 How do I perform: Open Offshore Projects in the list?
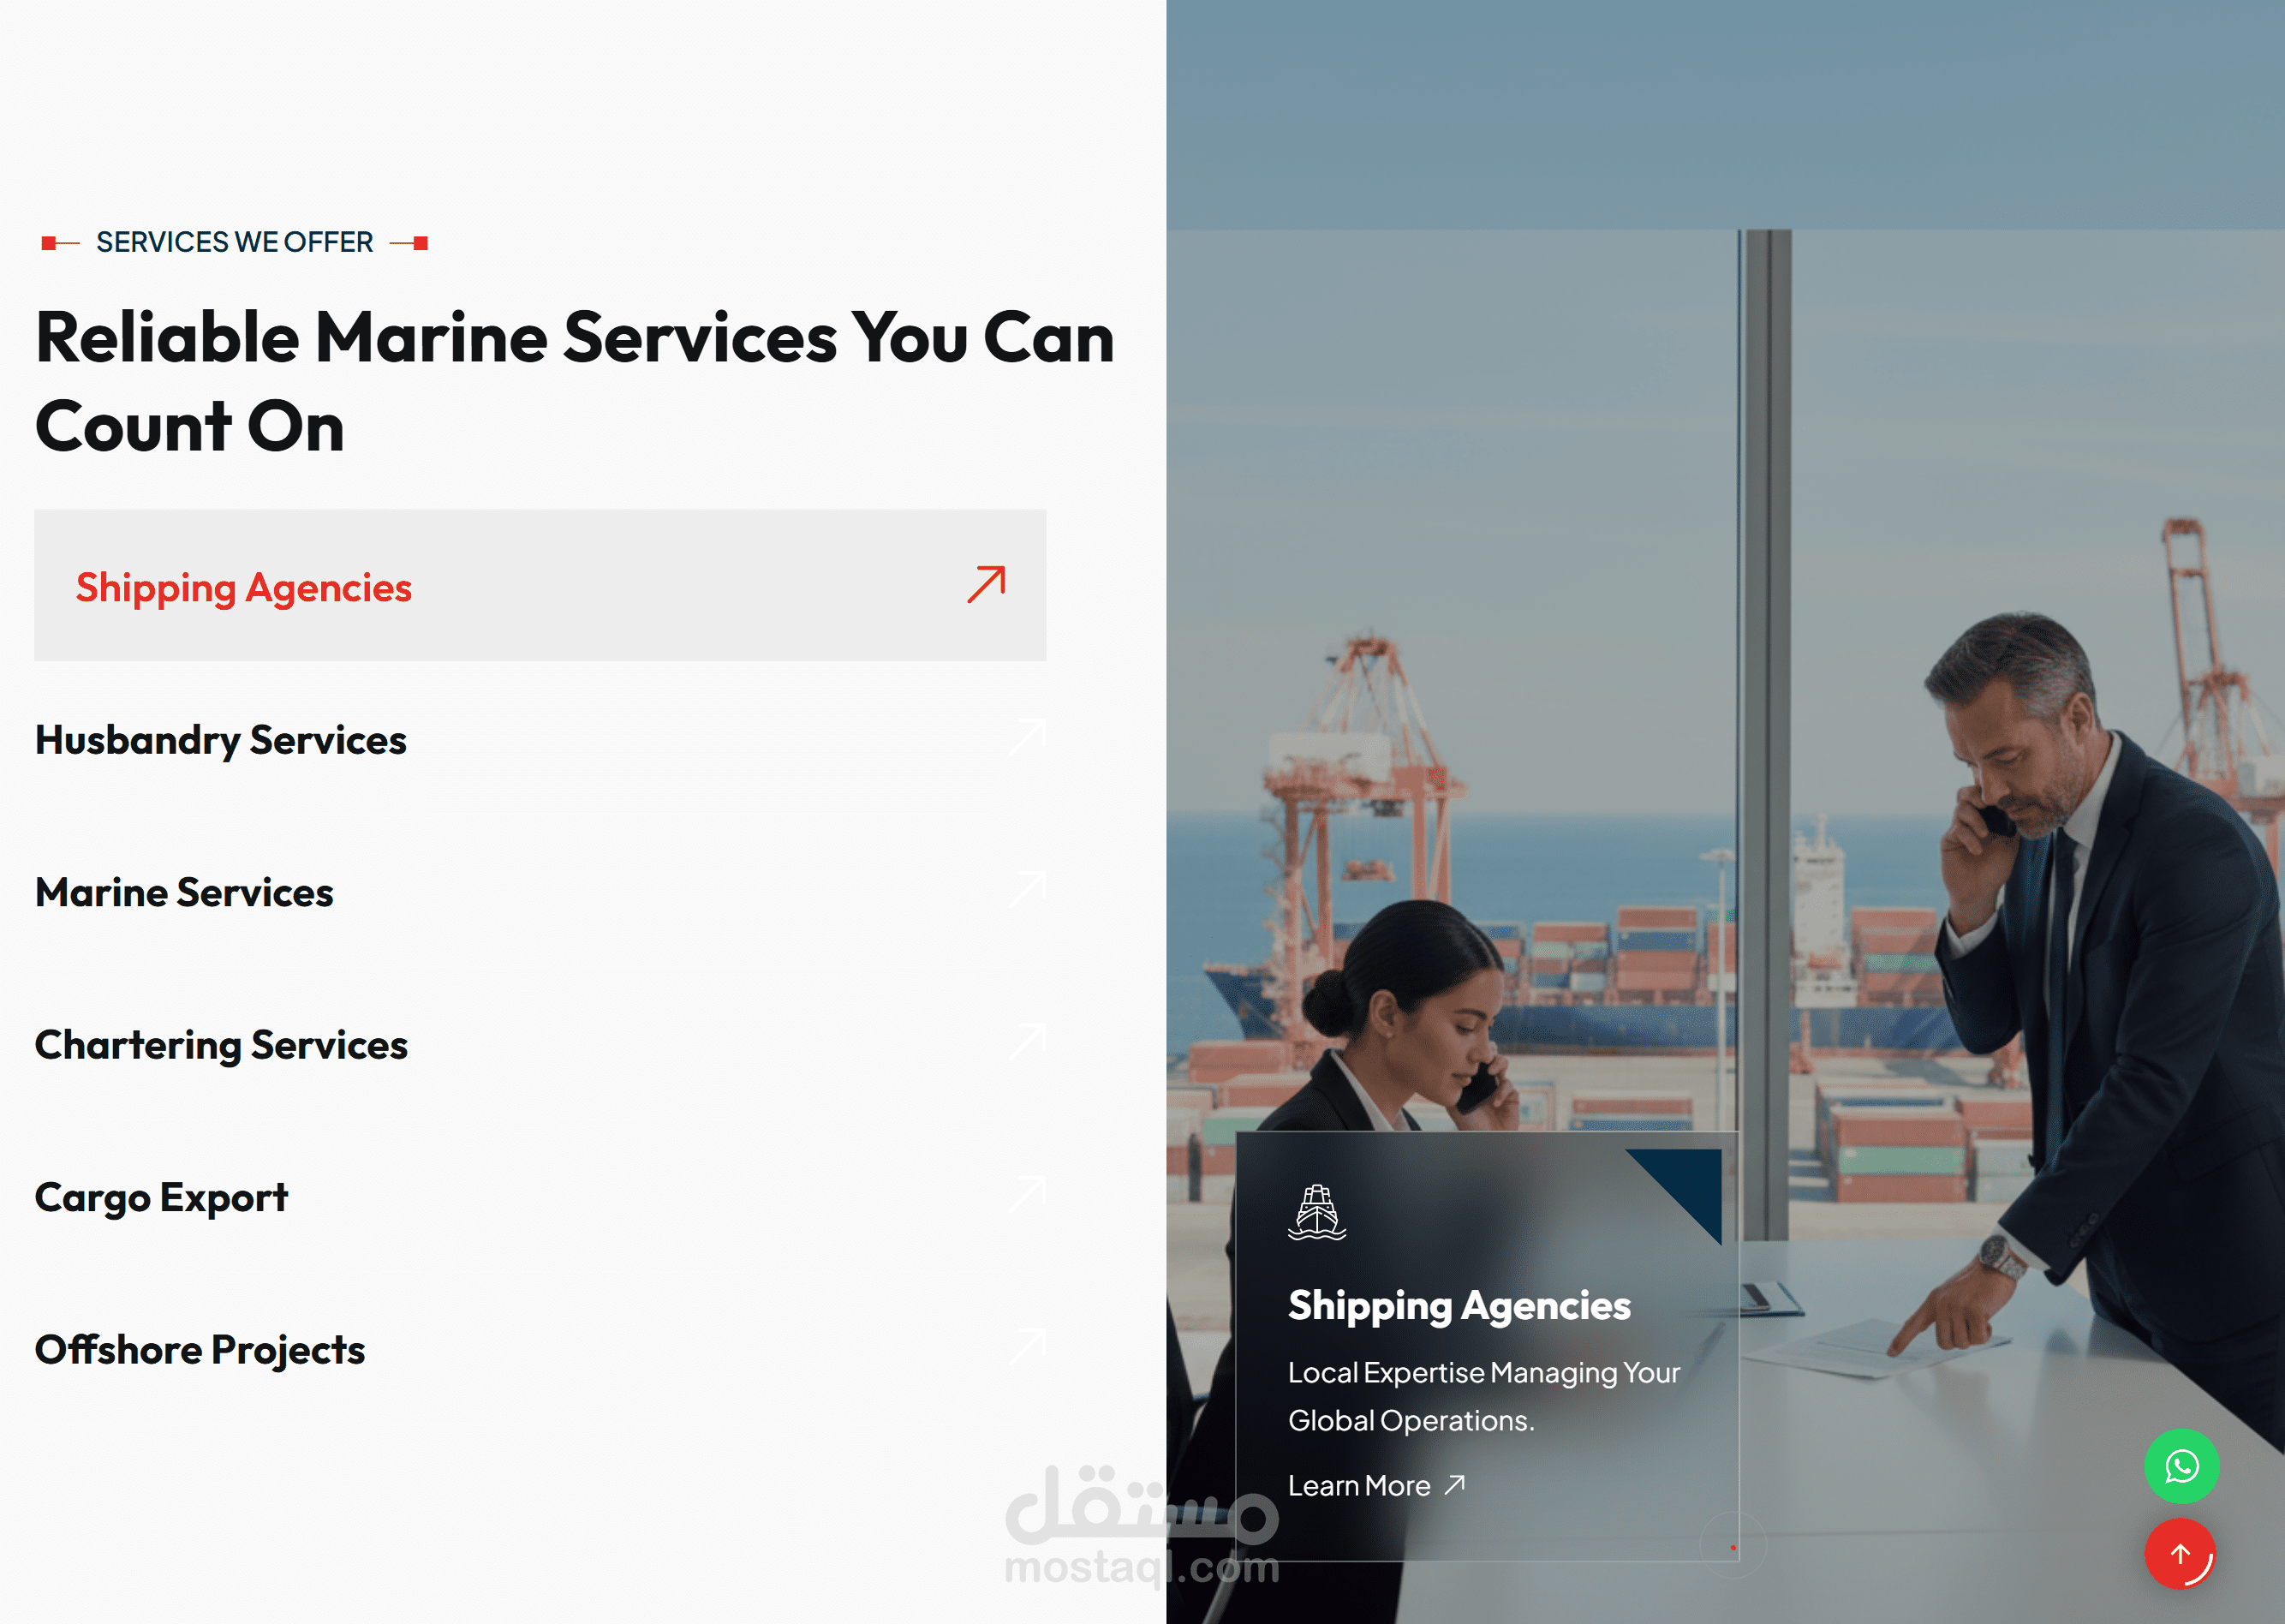(x=200, y=1350)
